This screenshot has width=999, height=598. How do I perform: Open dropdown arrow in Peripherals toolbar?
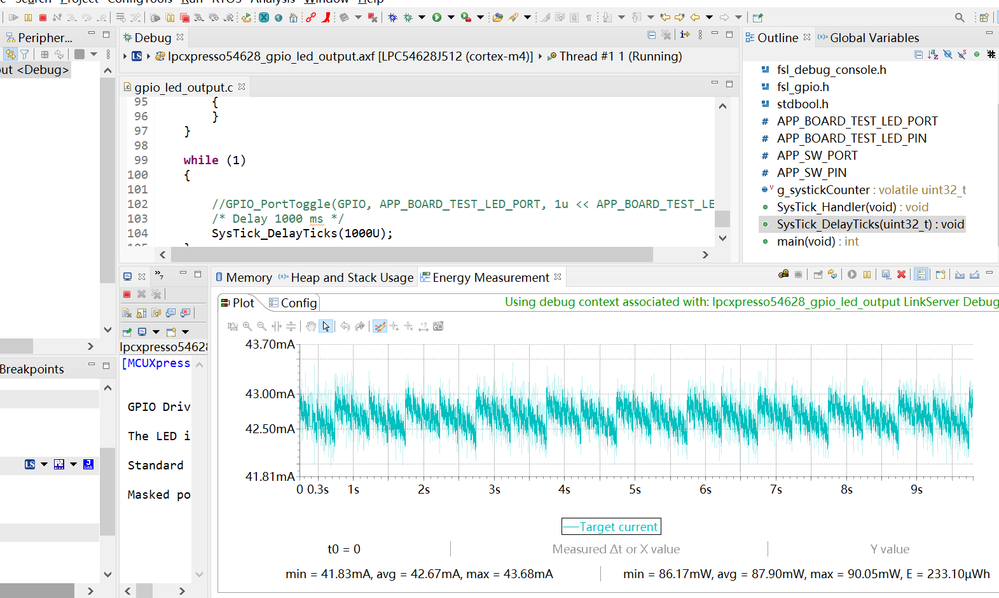(93, 55)
